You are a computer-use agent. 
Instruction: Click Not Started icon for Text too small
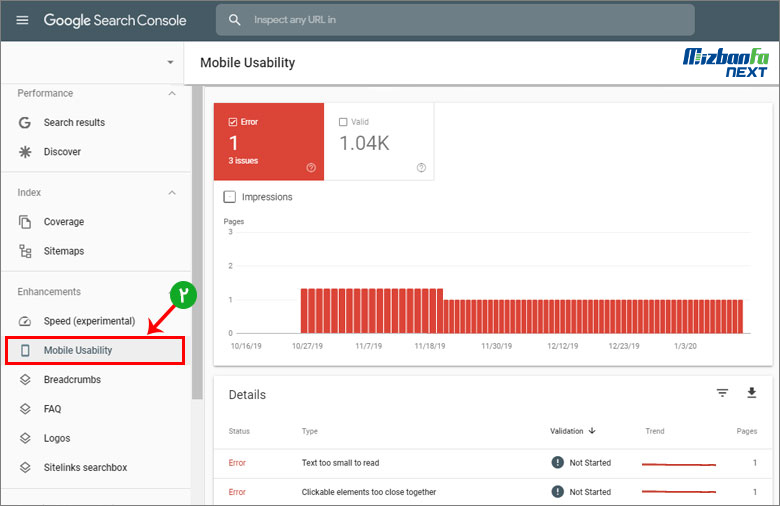[x=558, y=463]
